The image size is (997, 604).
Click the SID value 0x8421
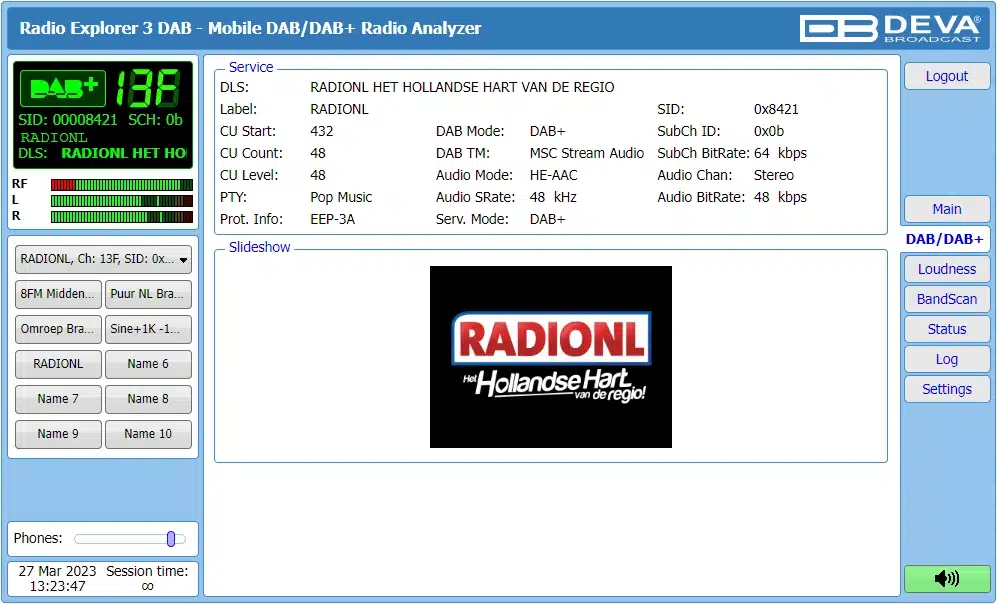tap(776, 109)
